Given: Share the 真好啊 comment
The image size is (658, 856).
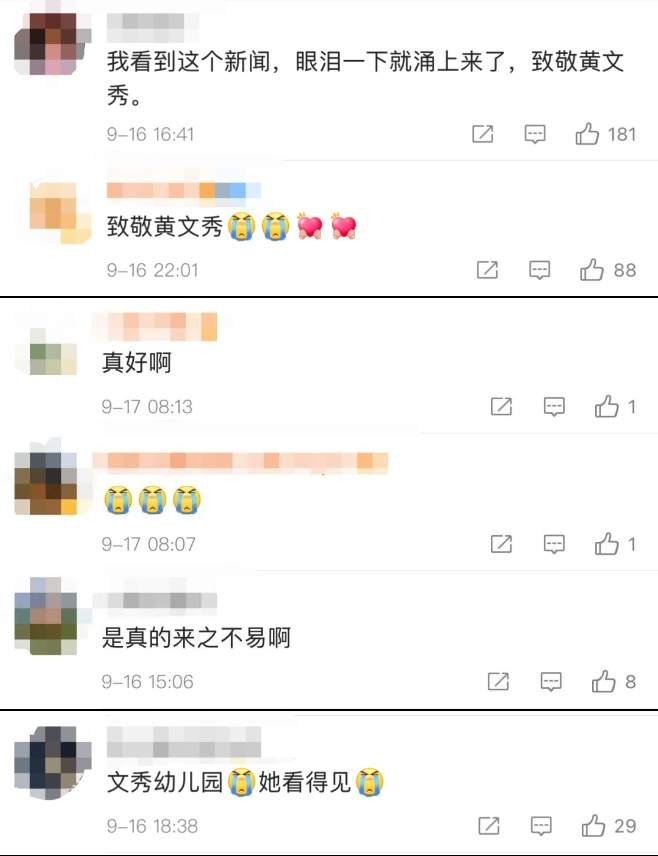Looking at the screenshot, I should tap(501, 407).
